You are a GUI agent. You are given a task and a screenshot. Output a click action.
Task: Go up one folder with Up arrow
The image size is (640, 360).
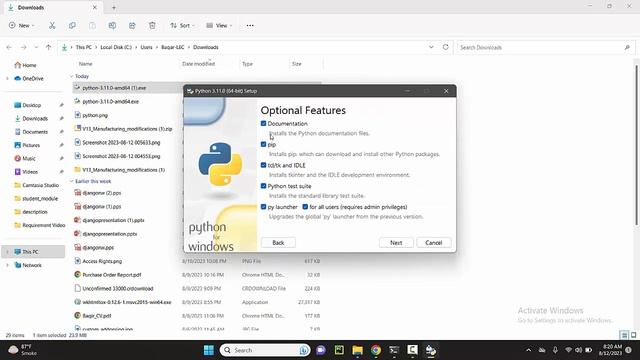tap(49, 47)
